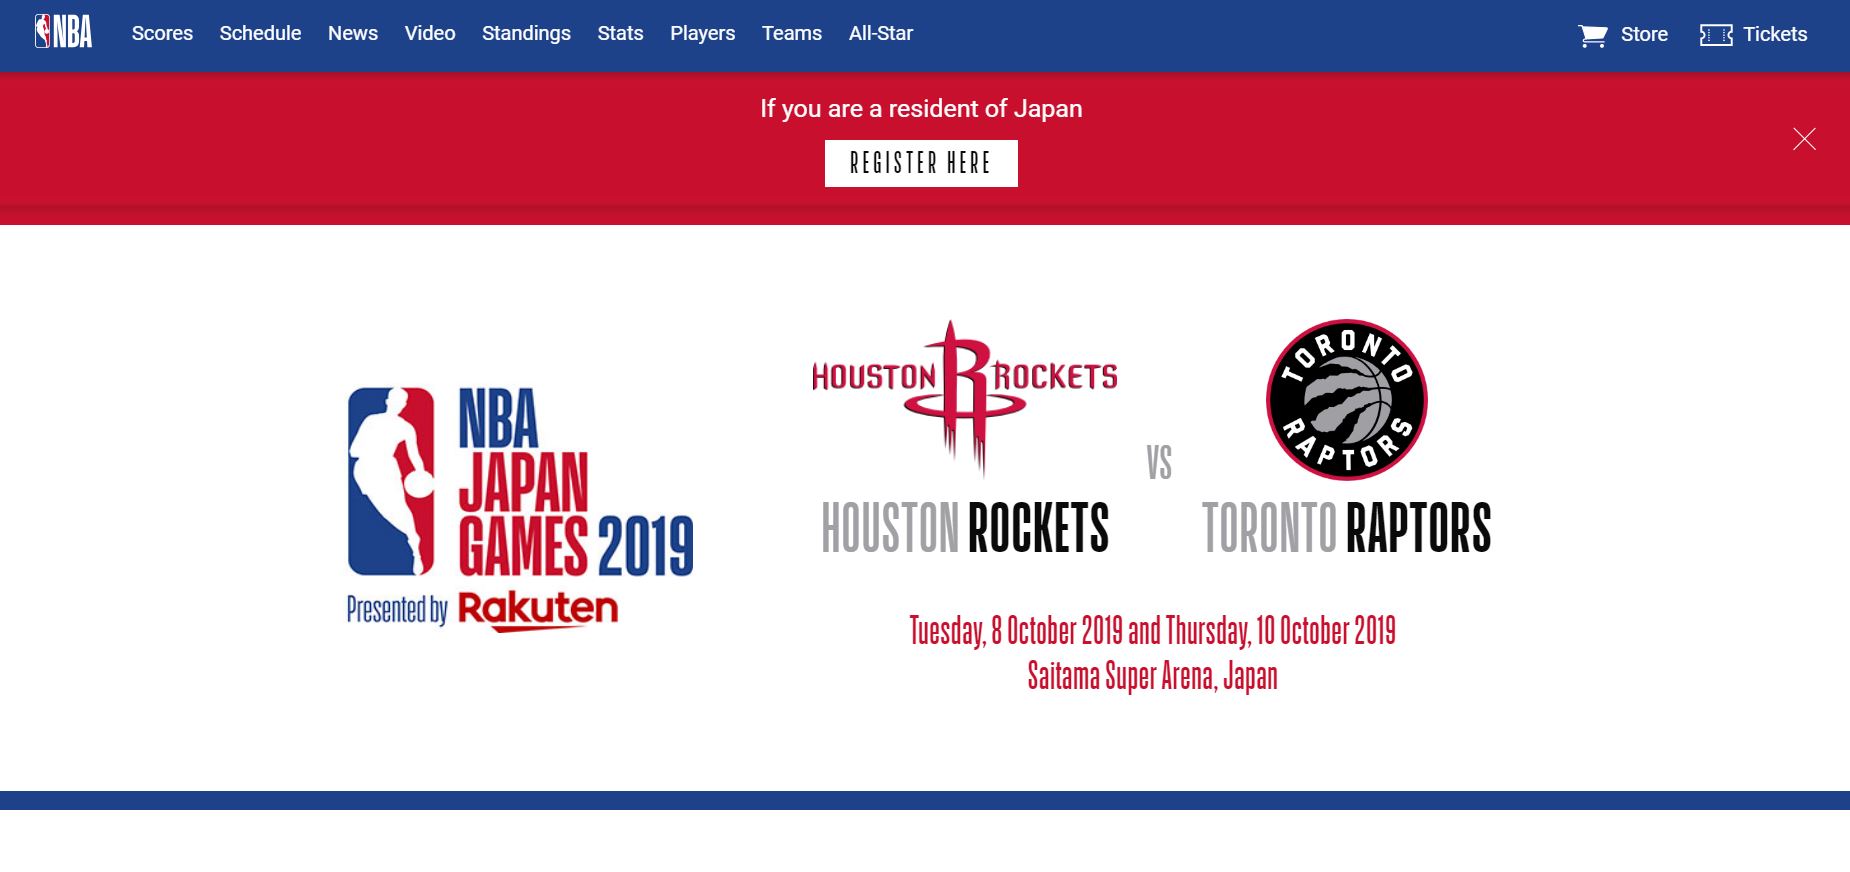Click the Tickets ticket icon

[x=1716, y=35]
